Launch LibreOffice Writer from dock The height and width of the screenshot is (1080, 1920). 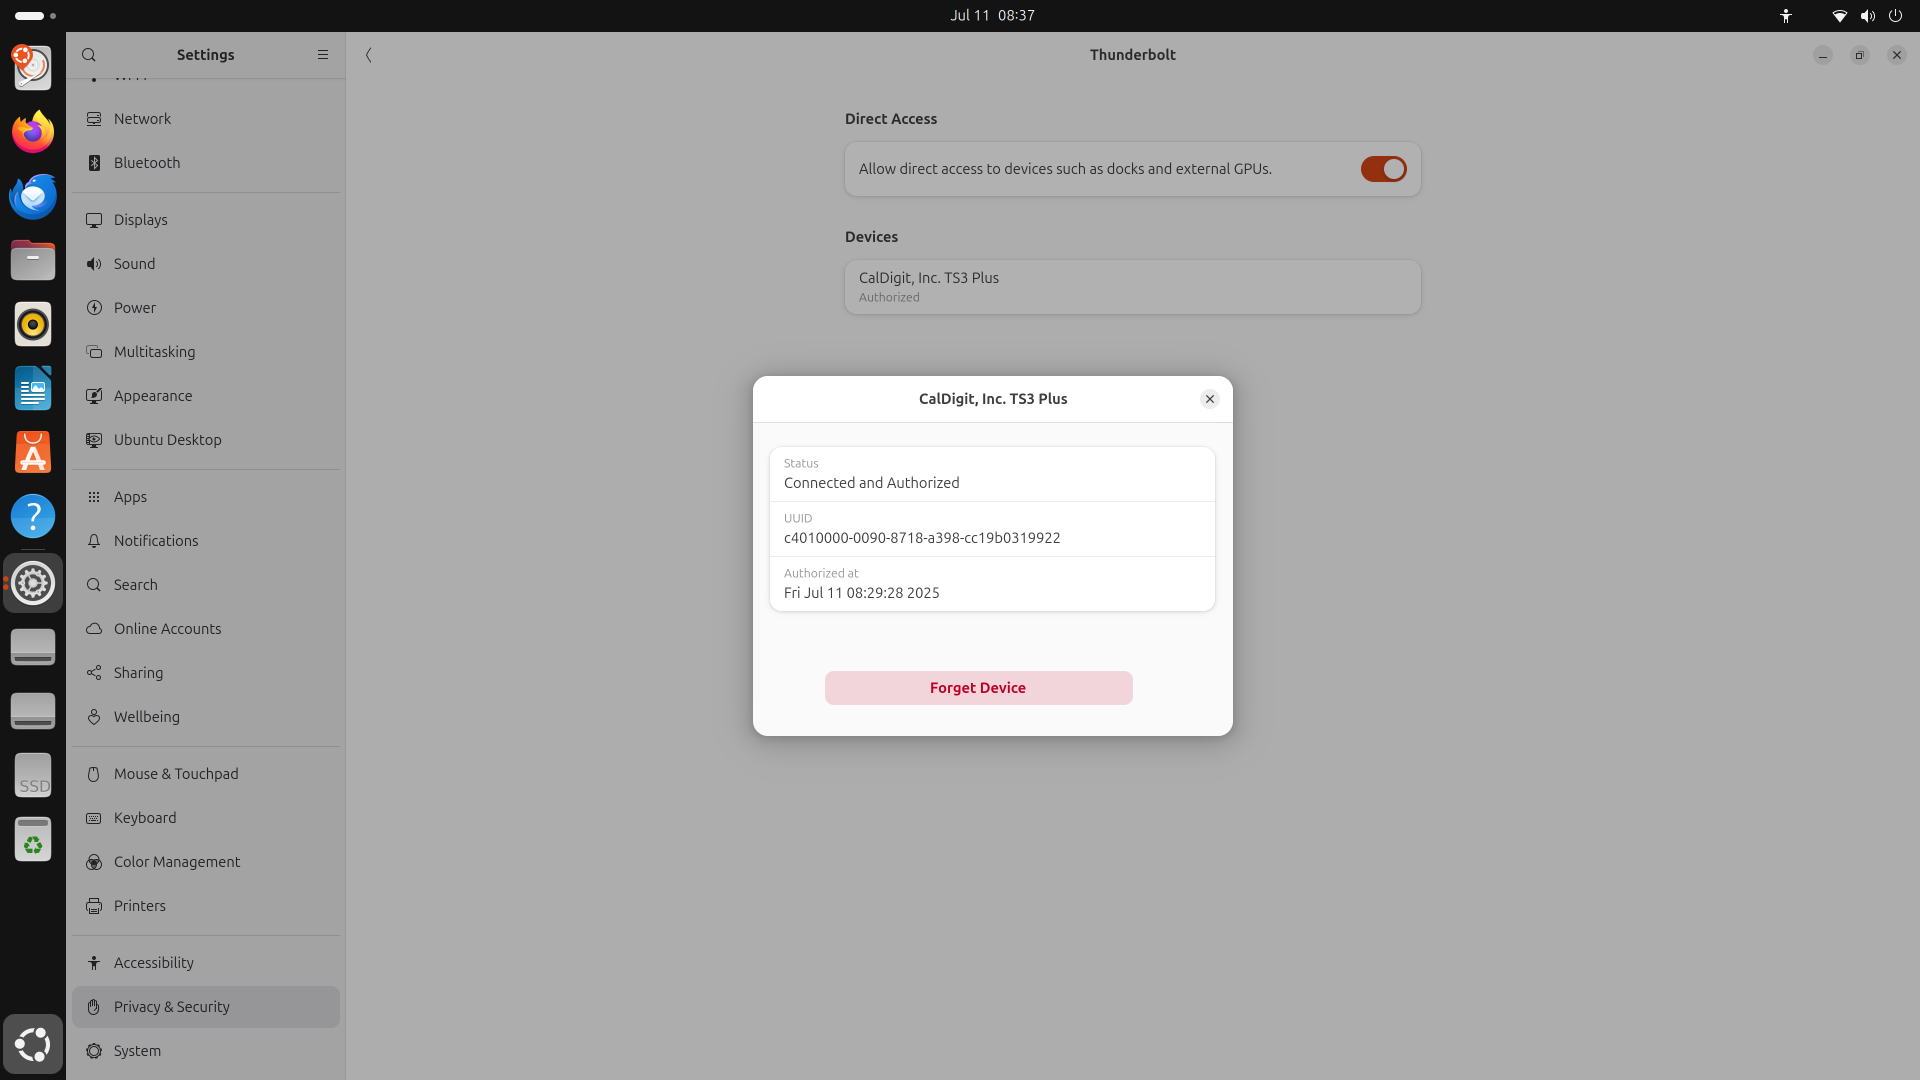[x=33, y=388]
